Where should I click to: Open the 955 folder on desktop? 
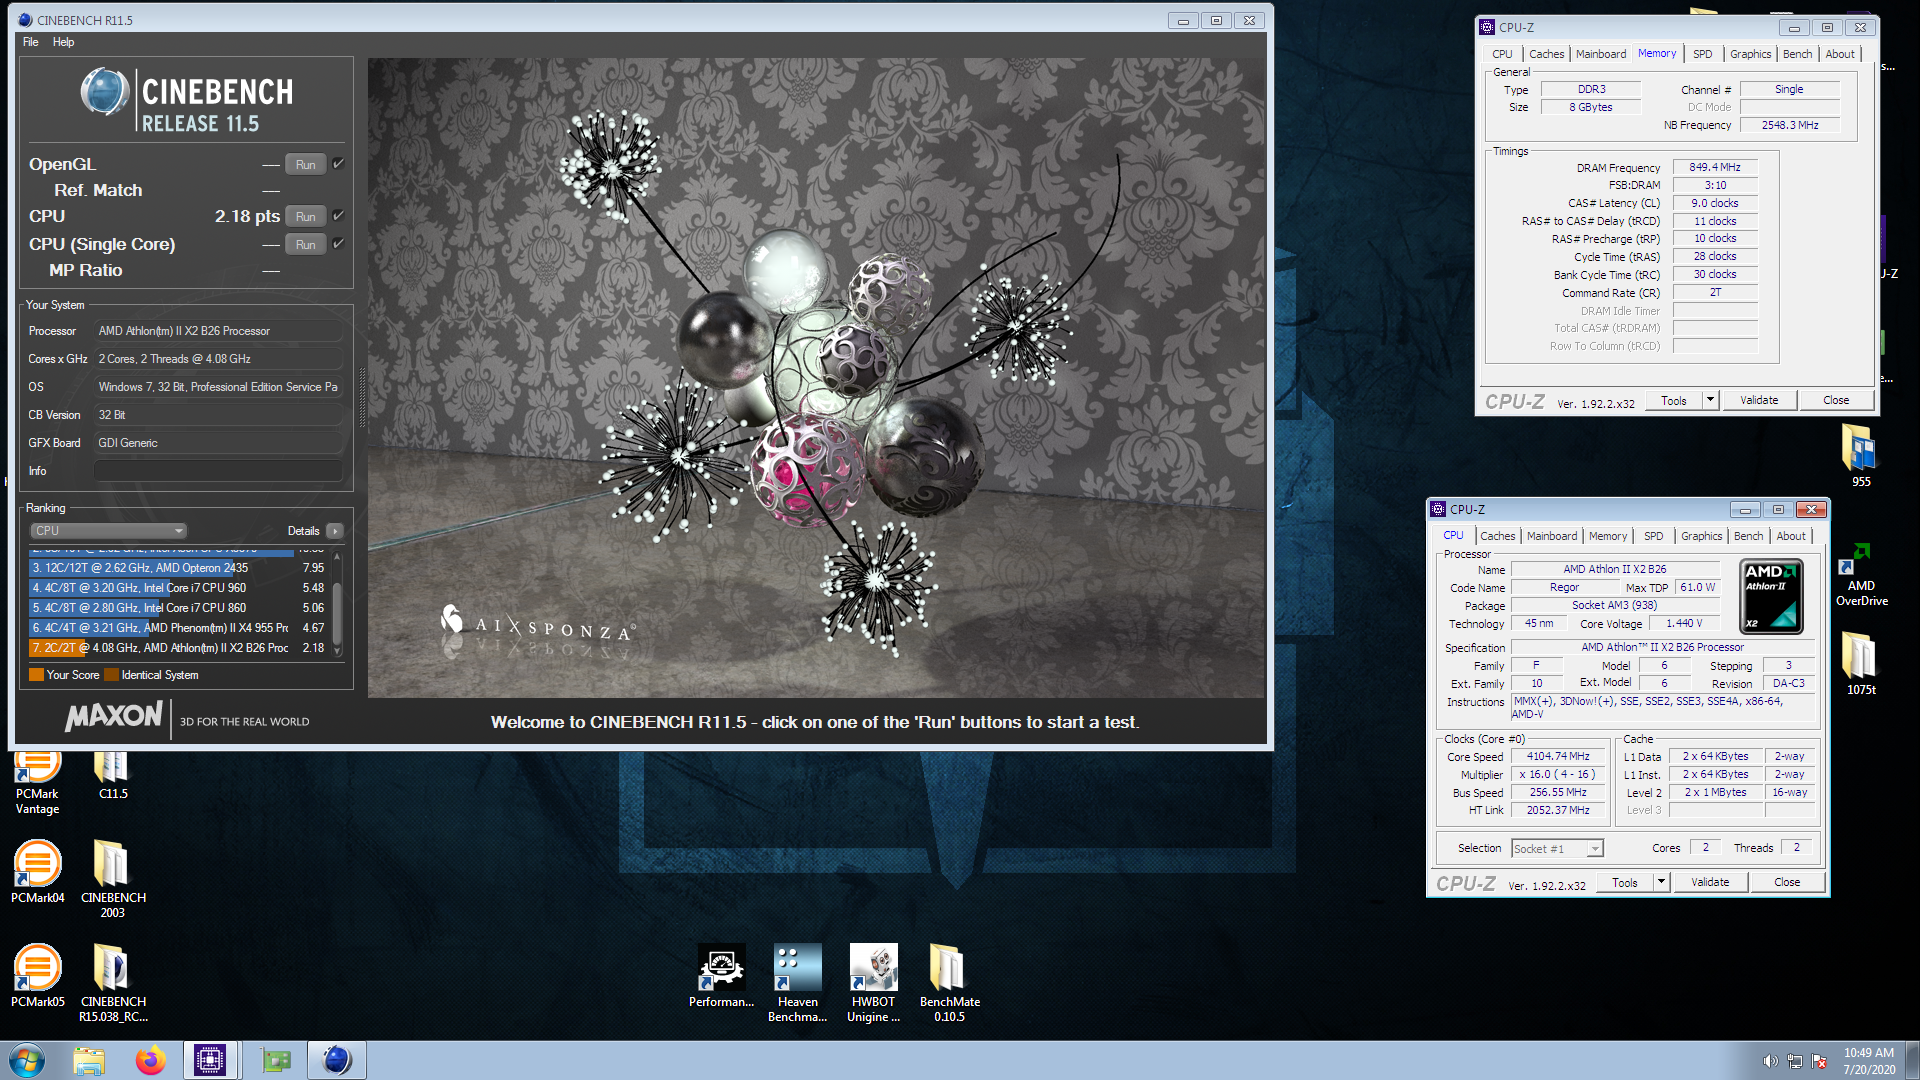1860,456
